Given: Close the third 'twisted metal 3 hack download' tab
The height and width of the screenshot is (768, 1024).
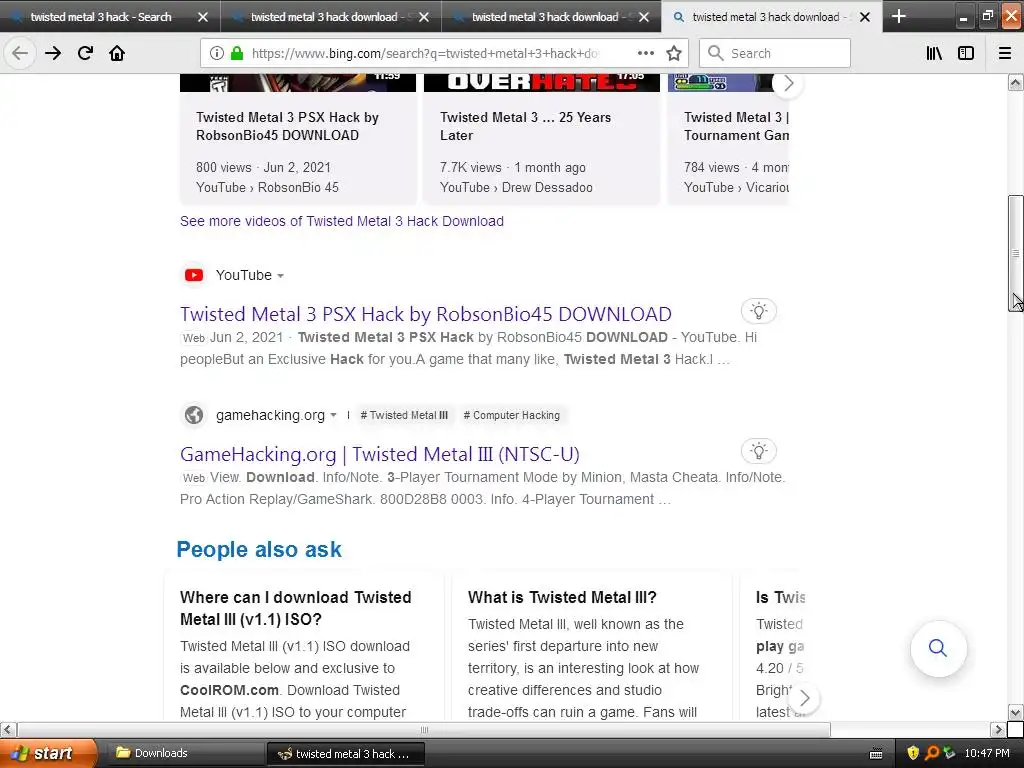Looking at the screenshot, I should coord(644,17).
